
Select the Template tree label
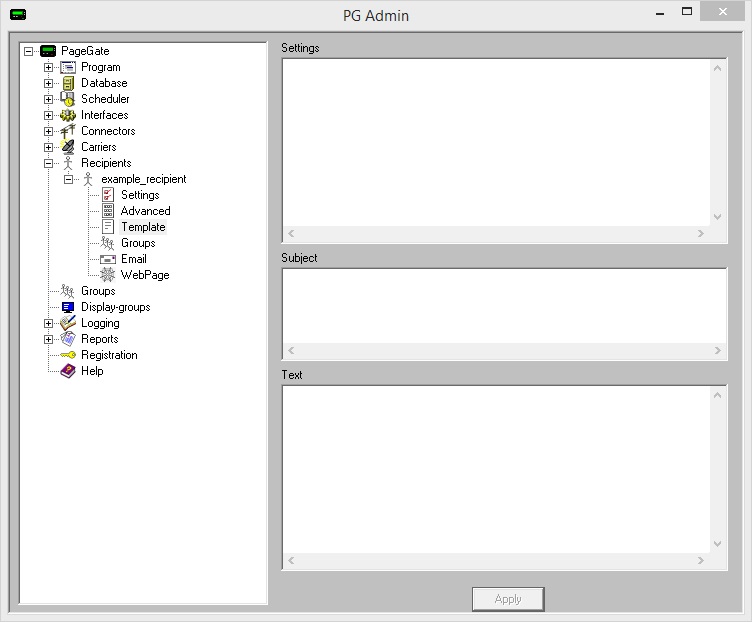tap(143, 227)
